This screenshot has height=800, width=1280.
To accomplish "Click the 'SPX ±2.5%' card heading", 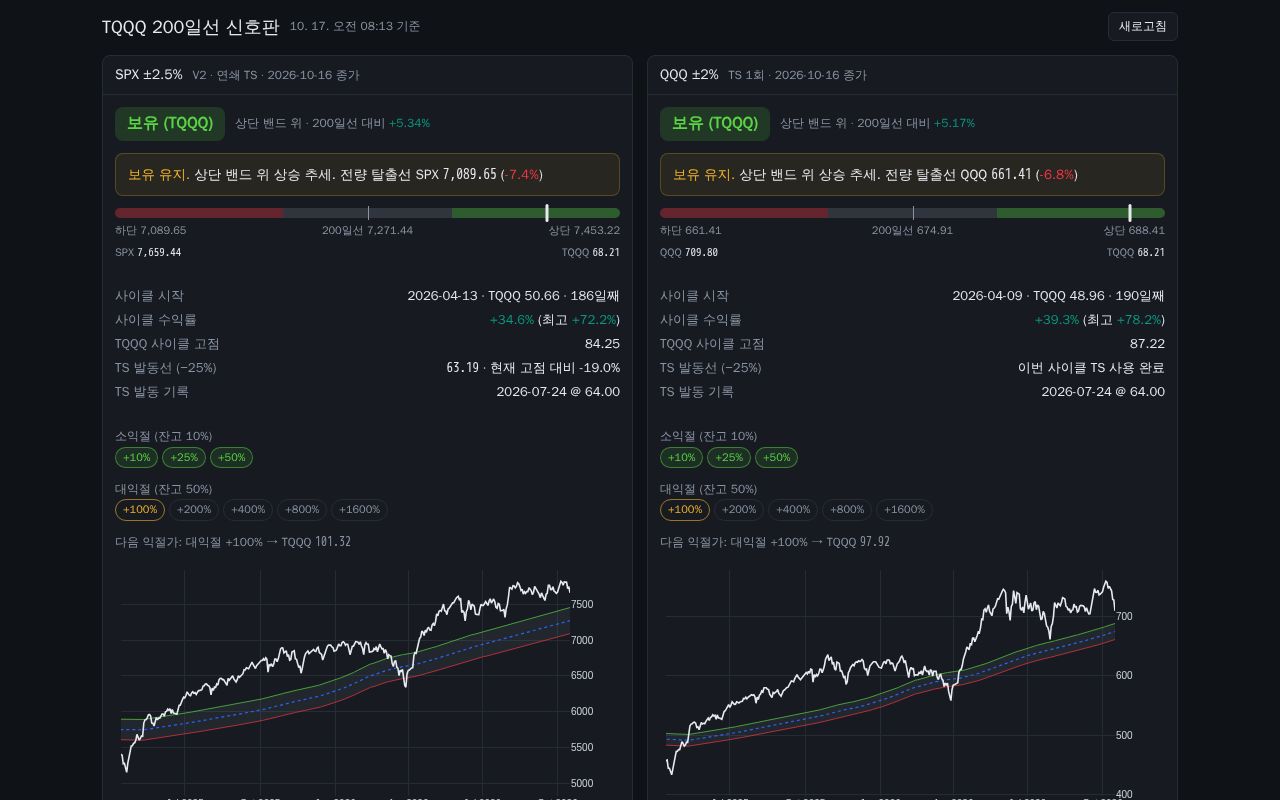I will (149, 75).
